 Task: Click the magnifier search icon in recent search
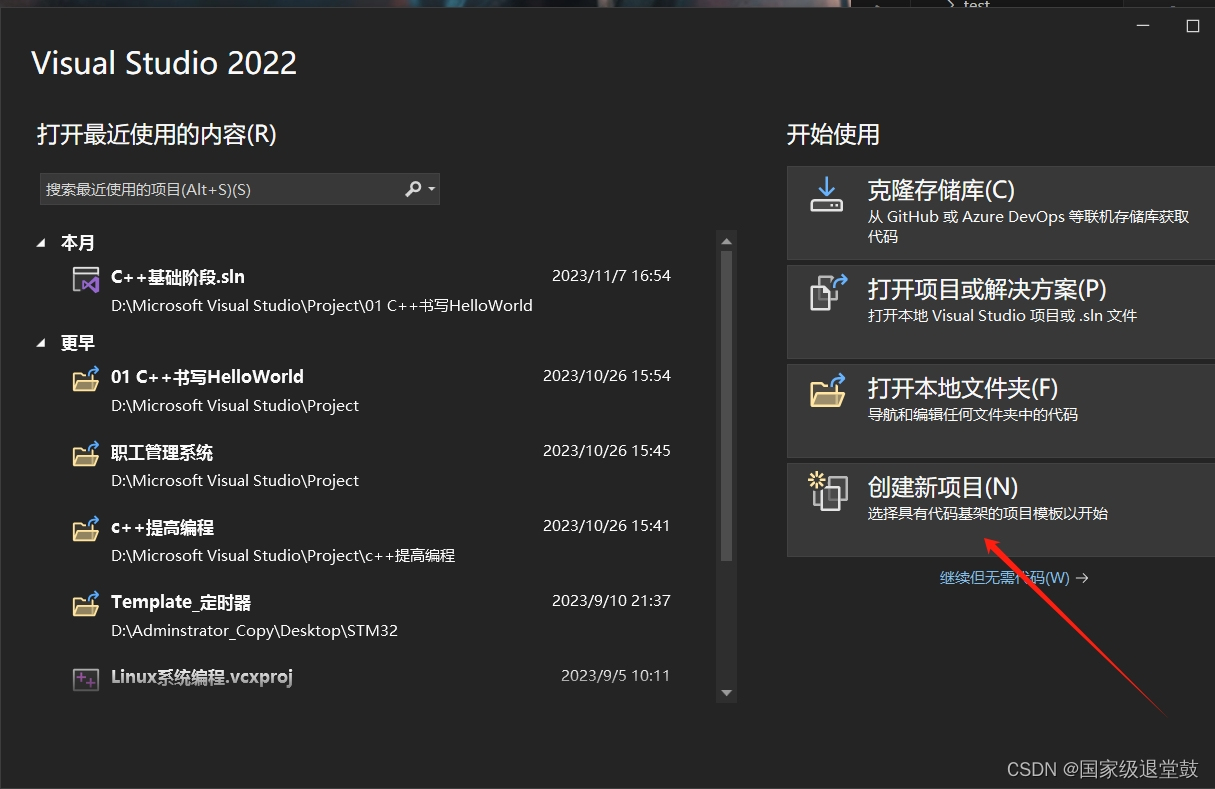[x=413, y=189]
